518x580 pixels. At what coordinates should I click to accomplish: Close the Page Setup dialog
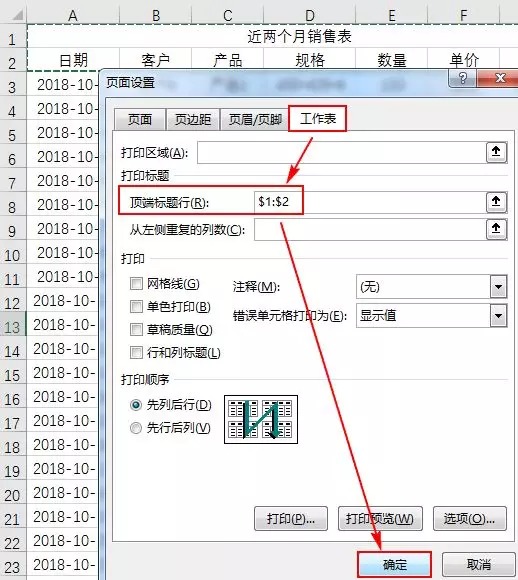point(499,78)
